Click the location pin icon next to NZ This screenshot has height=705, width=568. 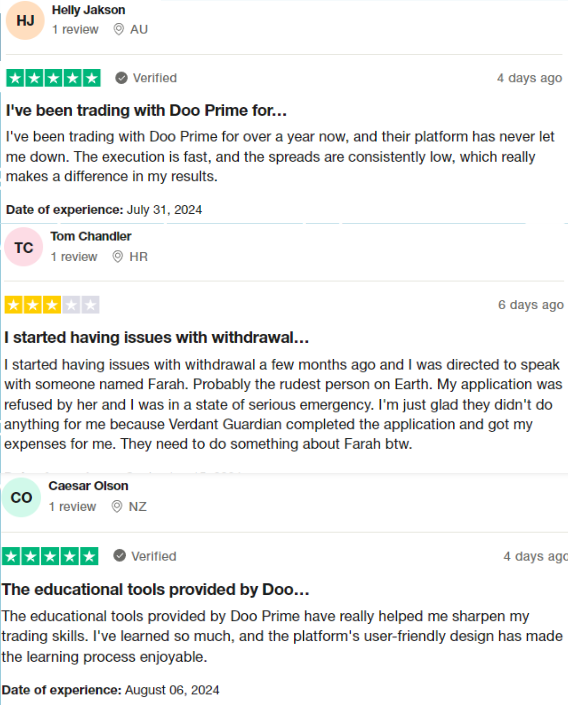click(x=116, y=507)
